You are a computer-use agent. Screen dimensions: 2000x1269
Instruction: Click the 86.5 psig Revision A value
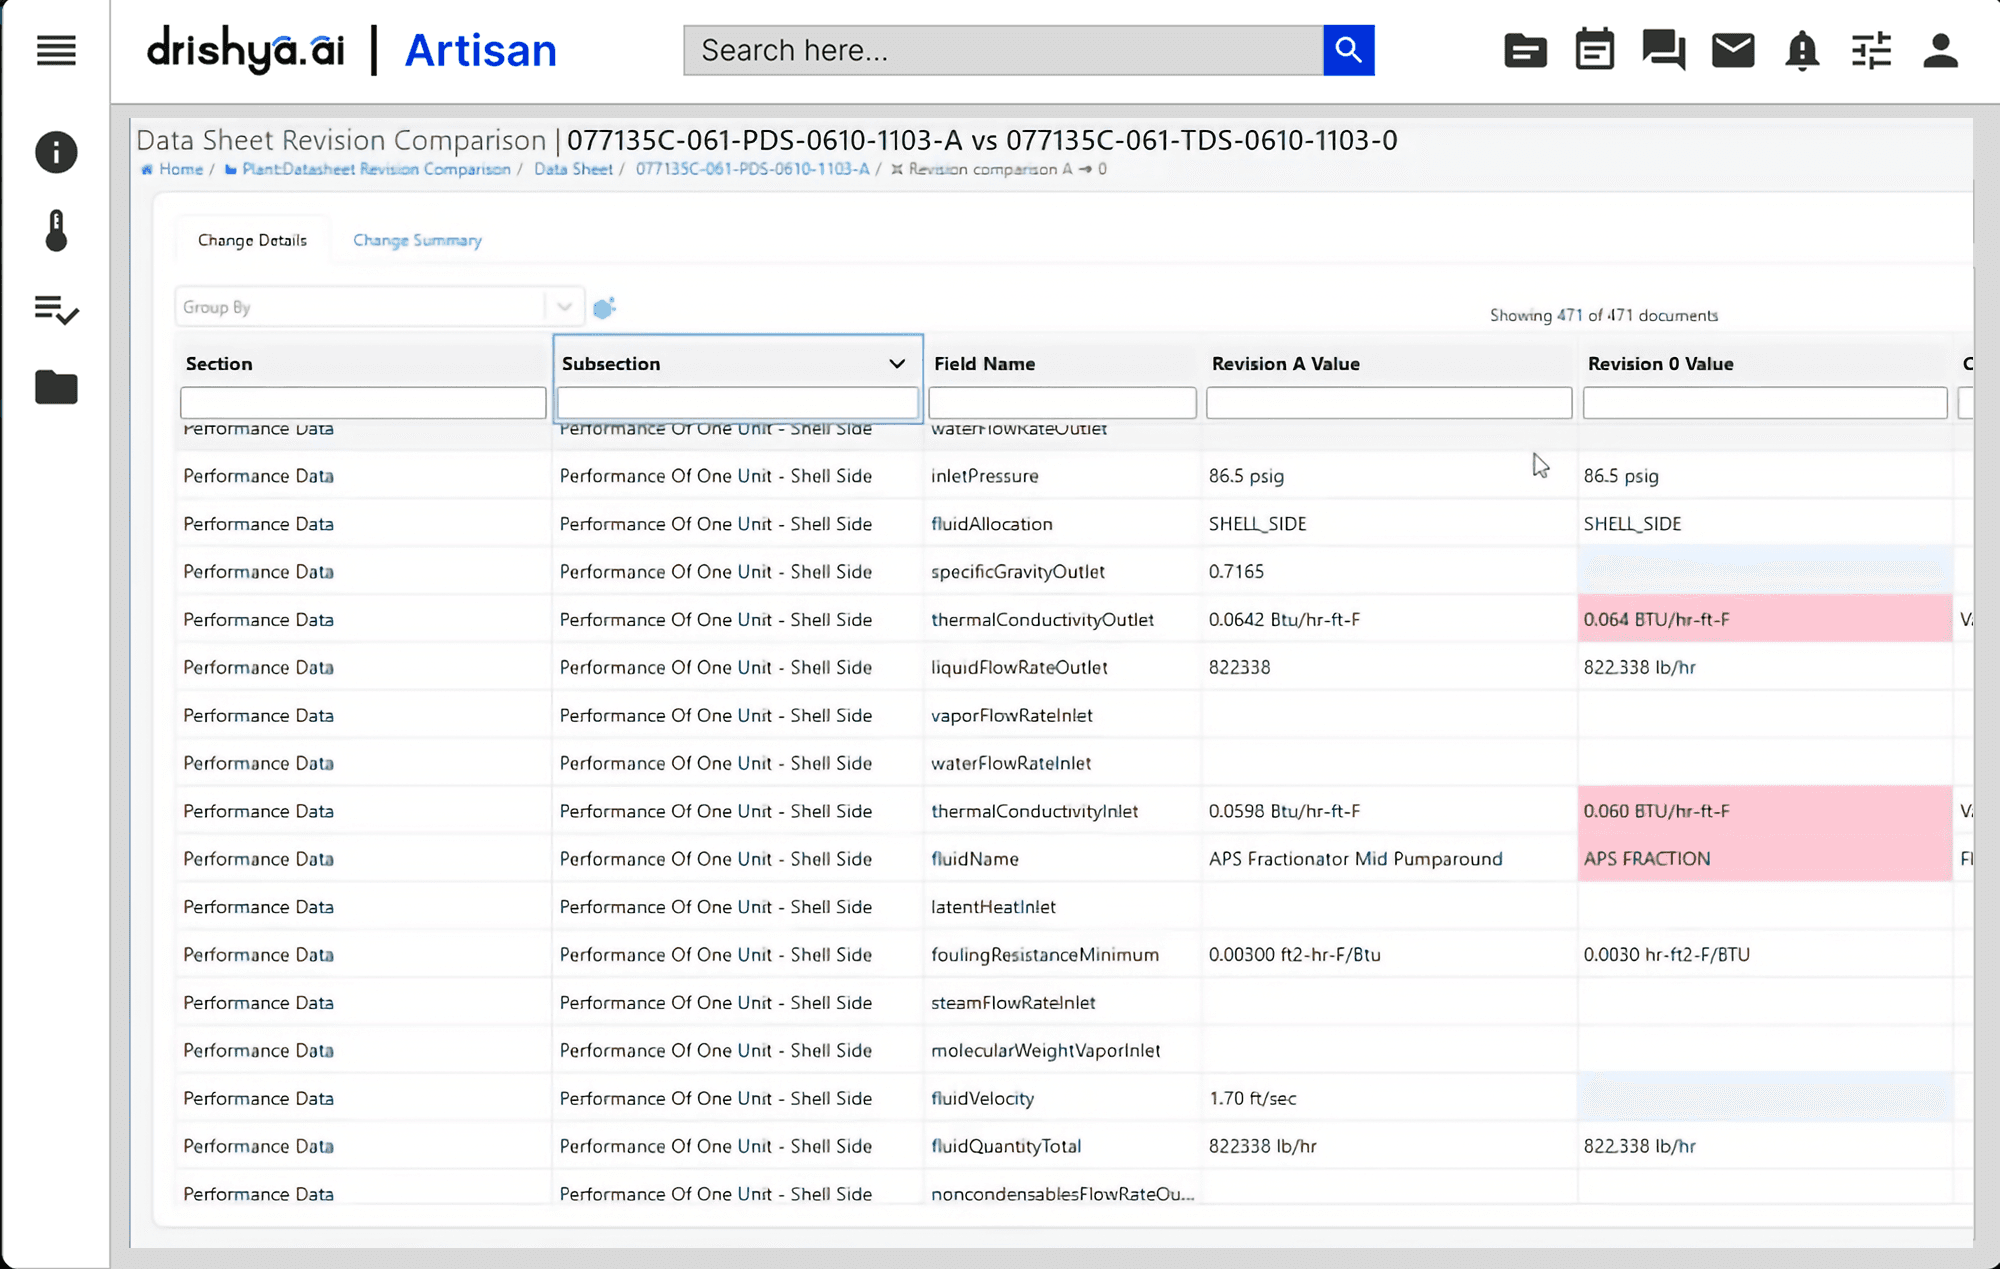[x=1246, y=476]
